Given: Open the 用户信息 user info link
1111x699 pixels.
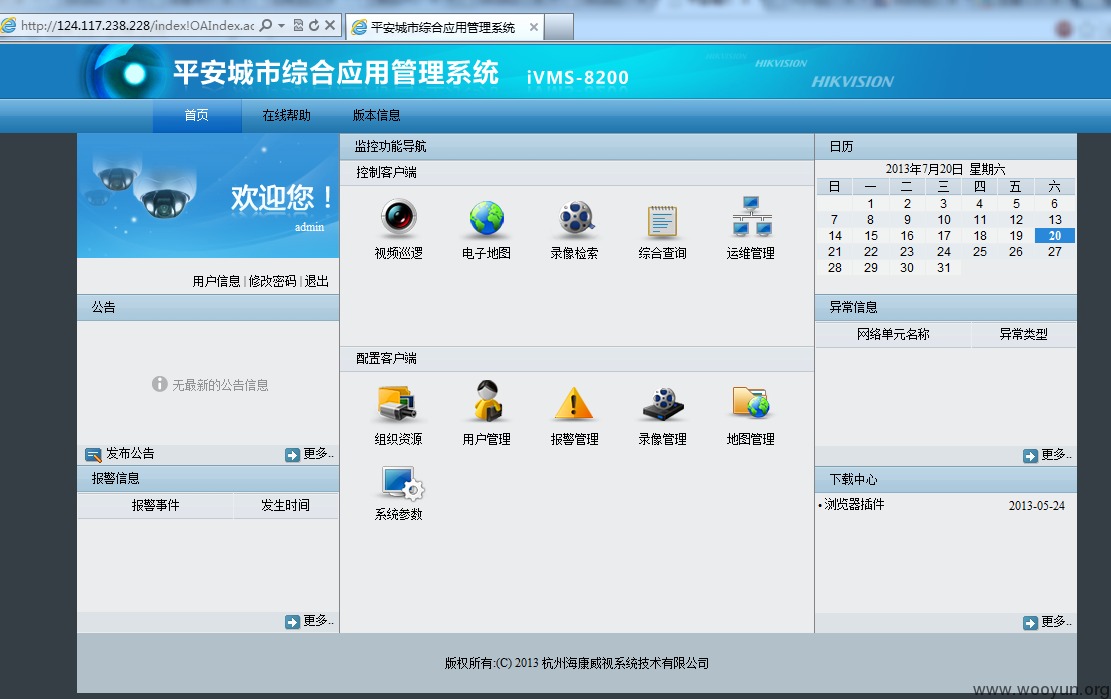Looking at the screenshot, I should pyautogui.click(x=216, y=282).
